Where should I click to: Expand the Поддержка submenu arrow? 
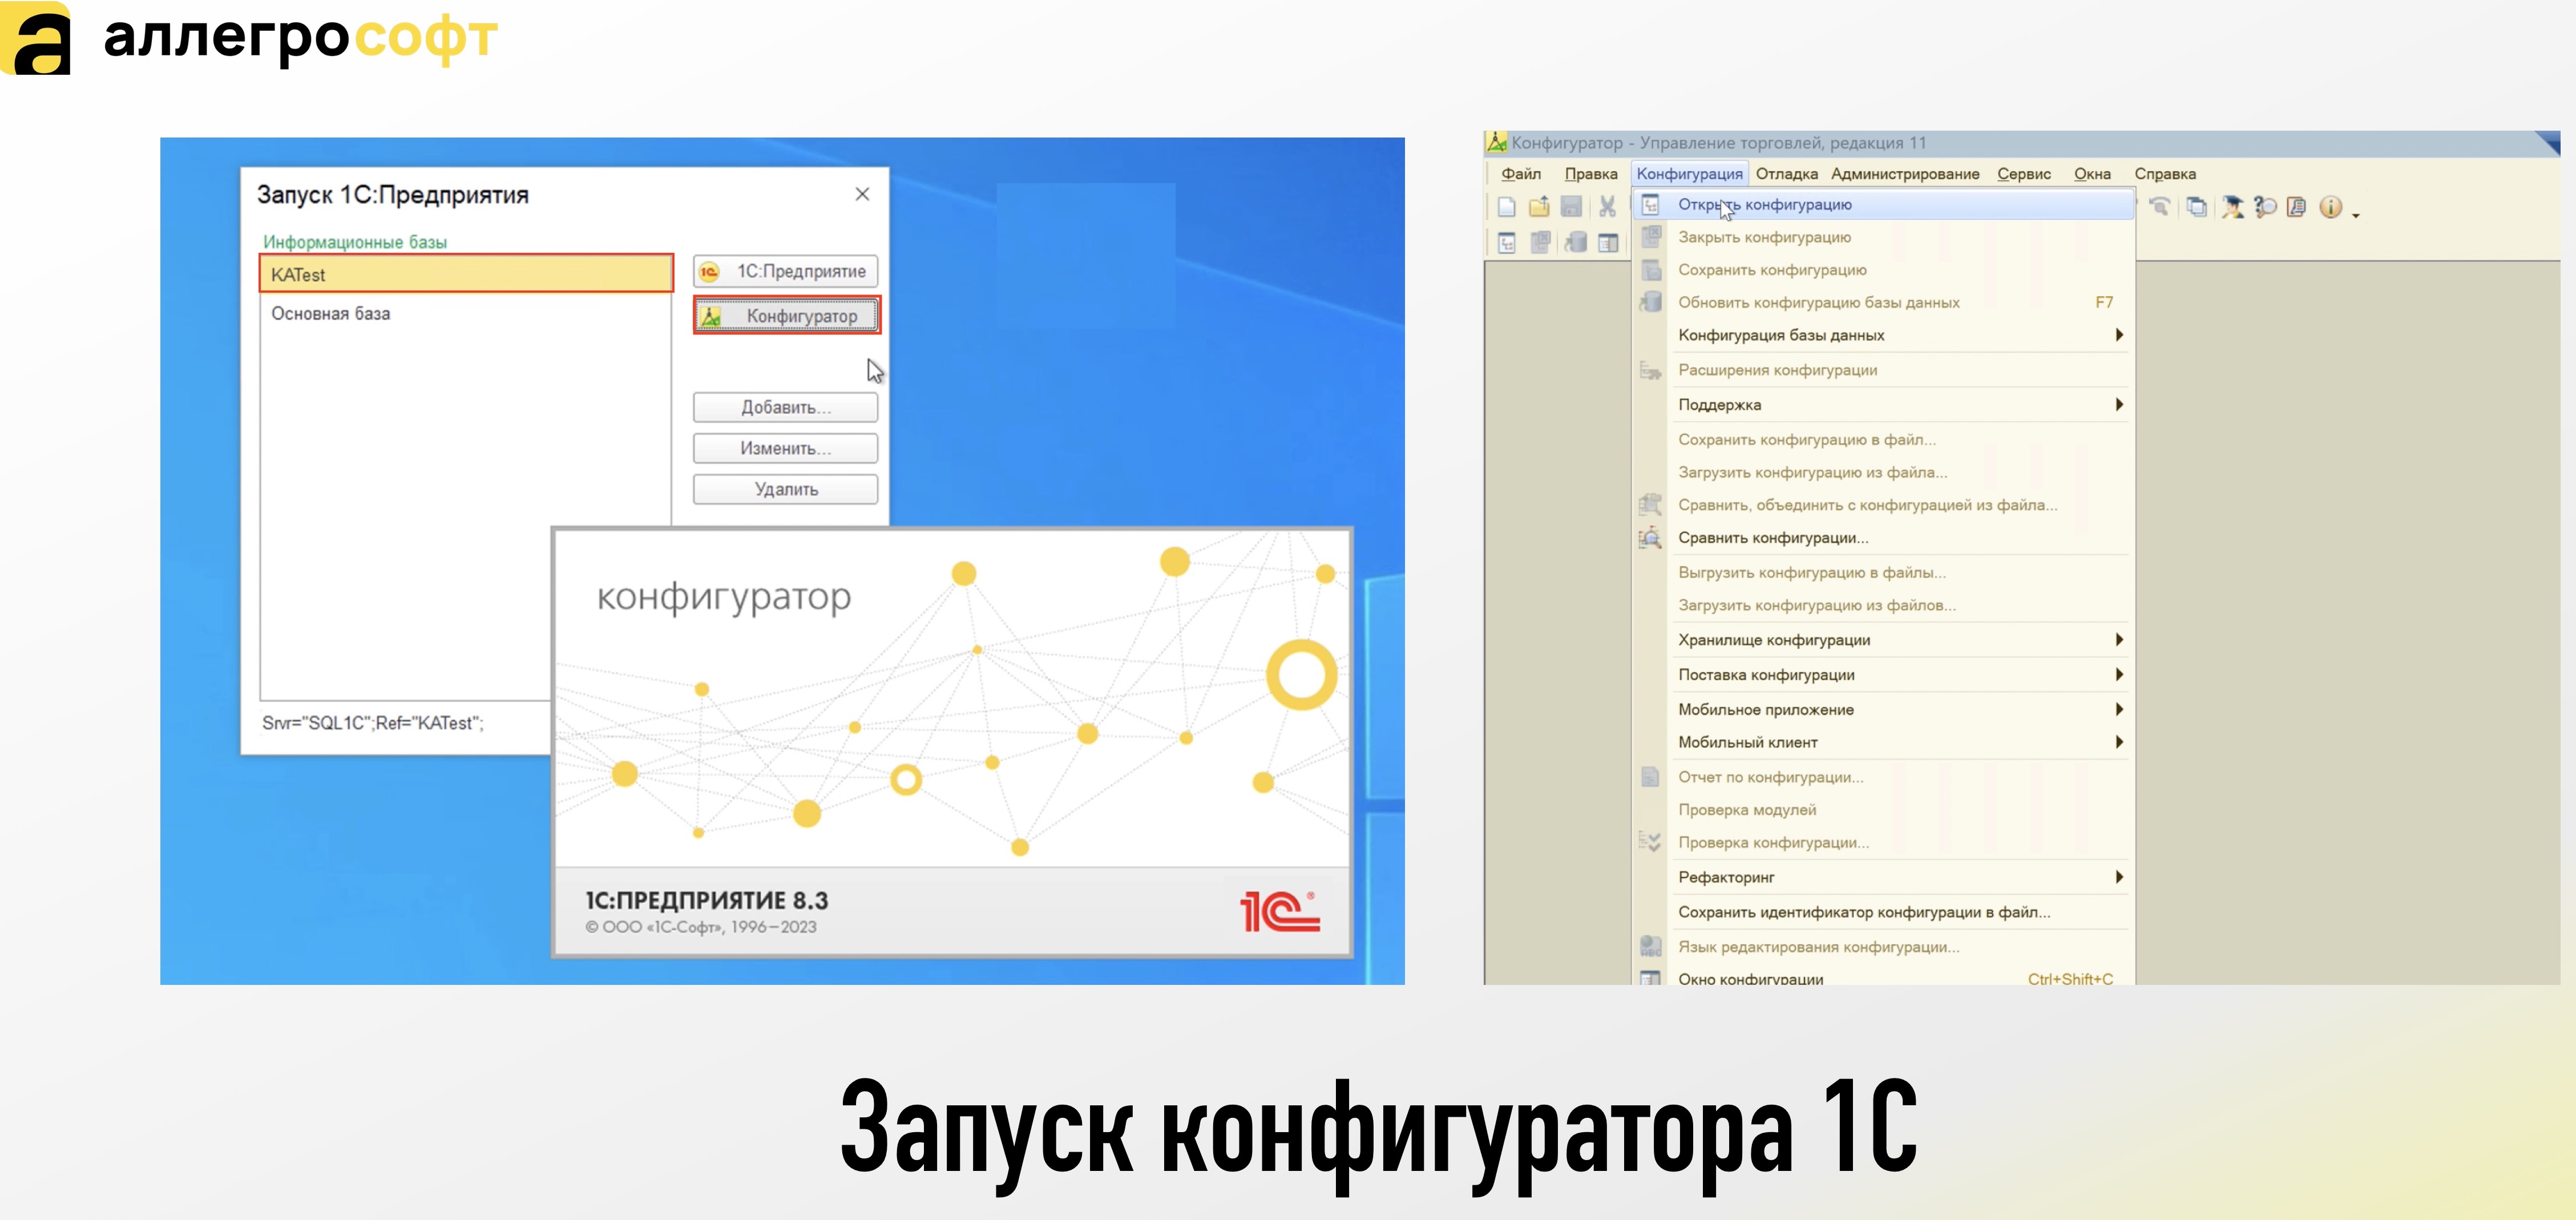click(2119, 404)
